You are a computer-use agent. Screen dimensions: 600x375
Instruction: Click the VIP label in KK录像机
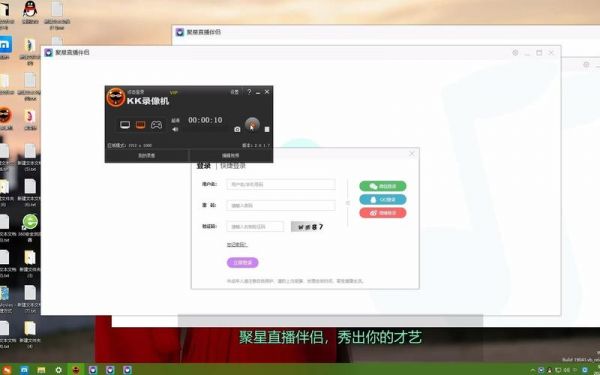coord(173,92)
